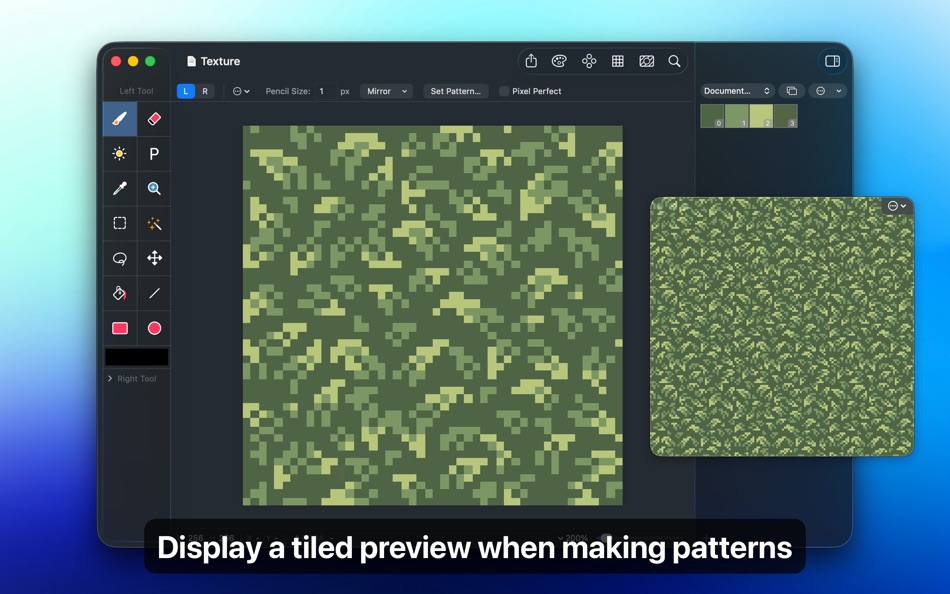Viewport: 950px width, 594px height.
Task: Toggle the right sidebar panel
Action: pyautogui.click(x=831, y=60)
